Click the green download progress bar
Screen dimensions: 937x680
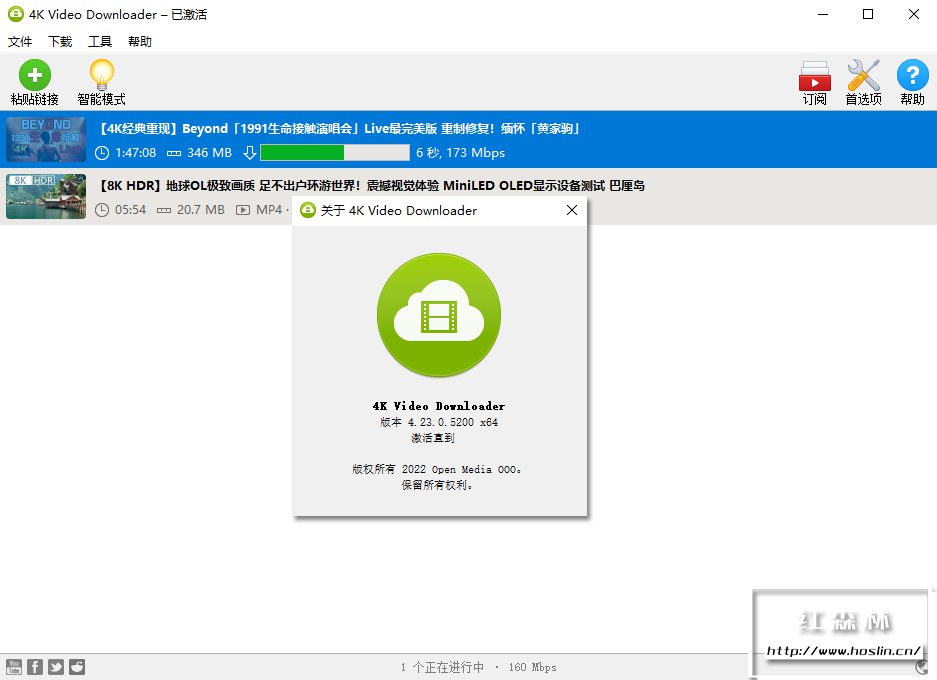coord(335,152)
